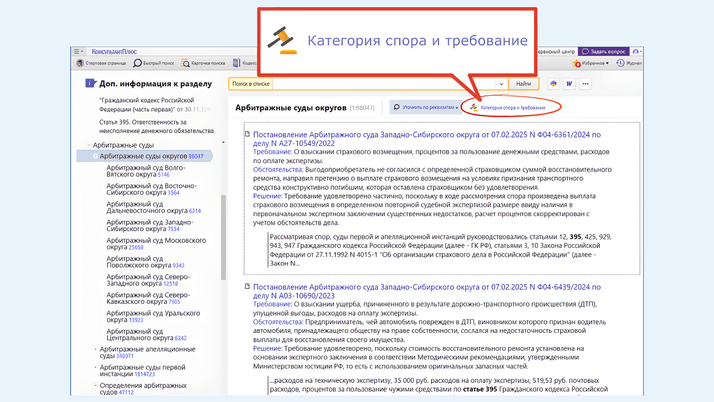Click Требование label in second ruling
This screenshot has width=714, height=402.
272,304
